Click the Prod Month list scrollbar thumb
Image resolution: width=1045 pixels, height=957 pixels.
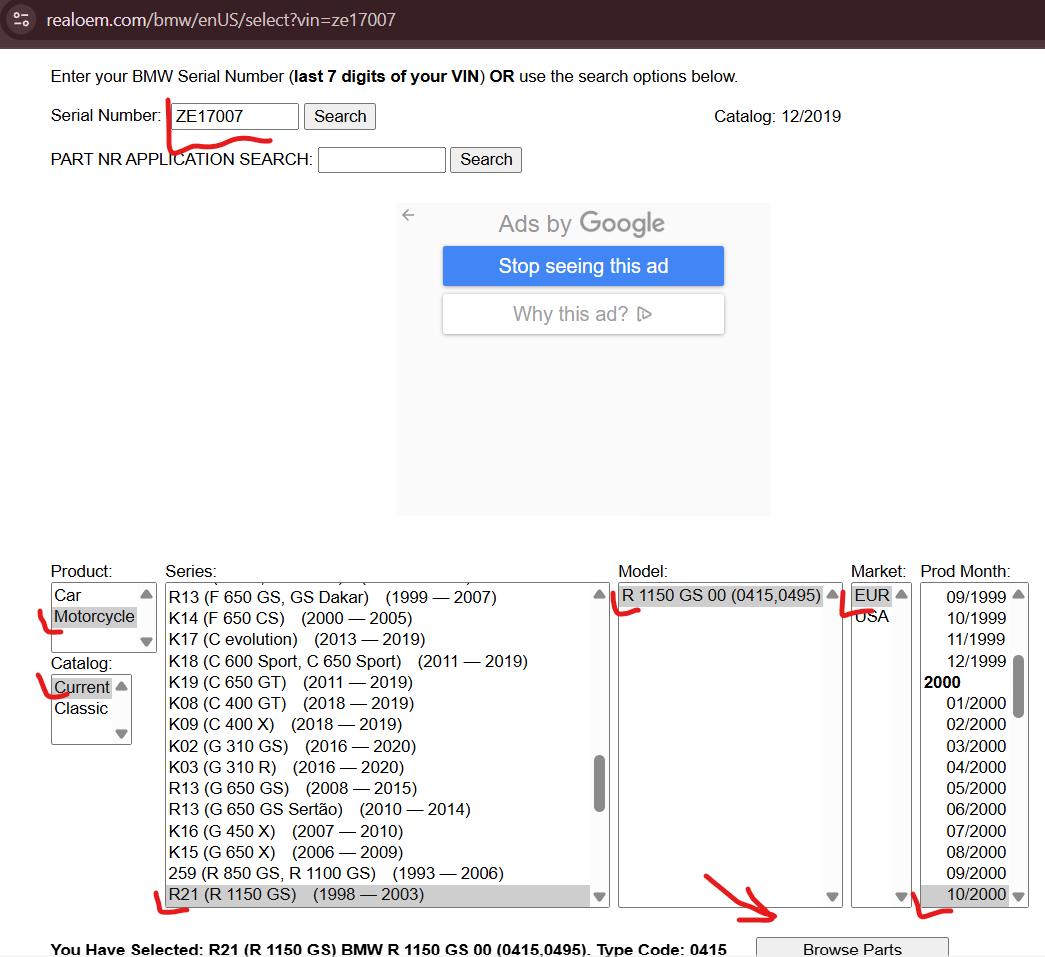(1018, 686)
